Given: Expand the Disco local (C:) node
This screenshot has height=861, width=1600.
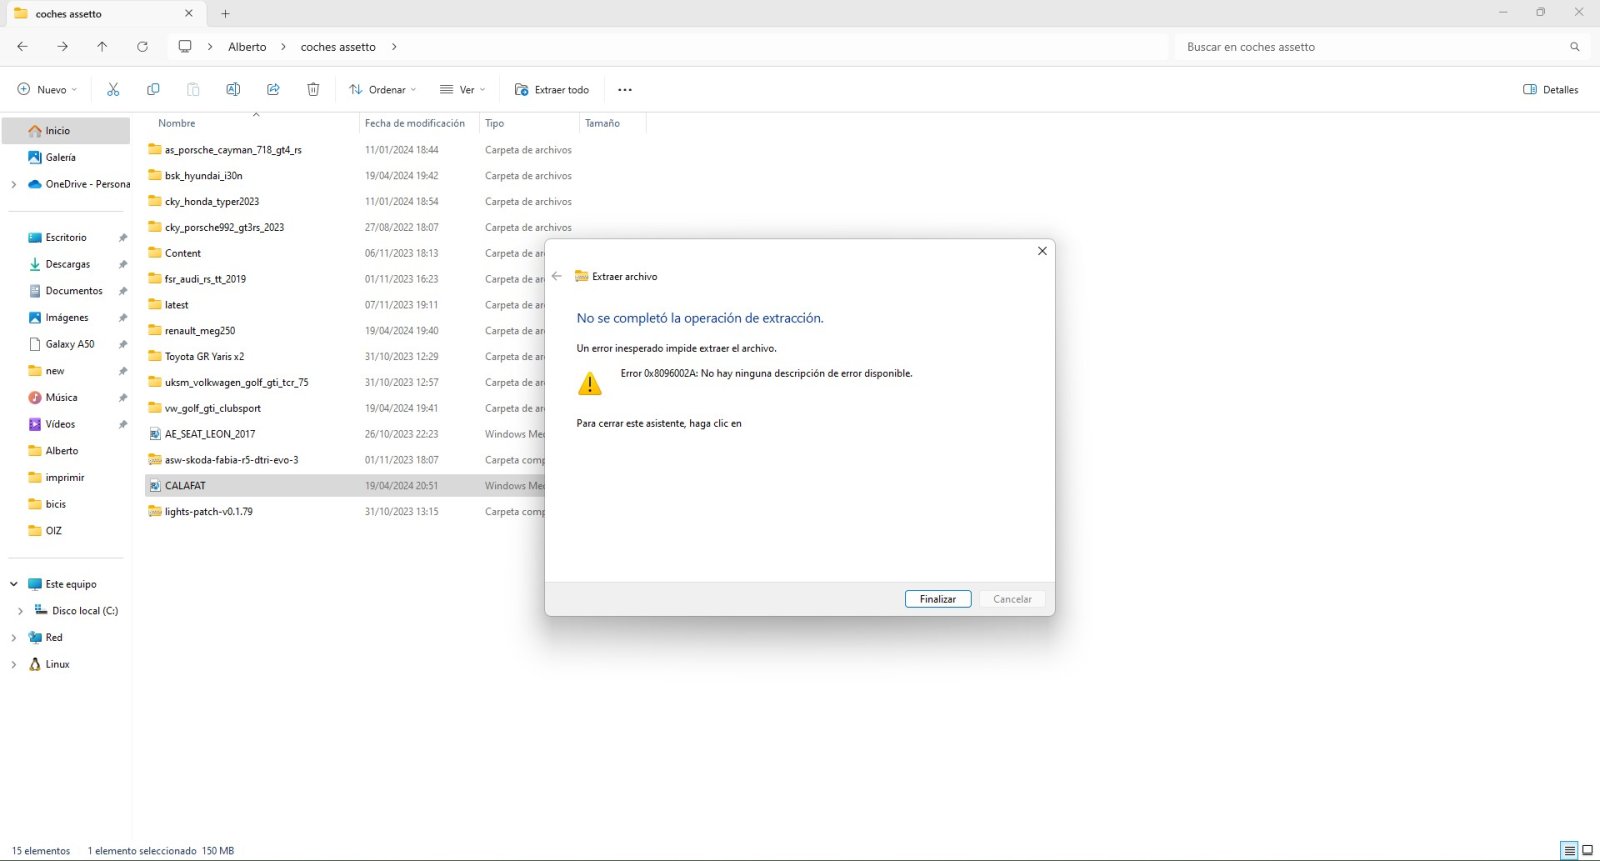Looking at the screenshot, I should [20, 611].
